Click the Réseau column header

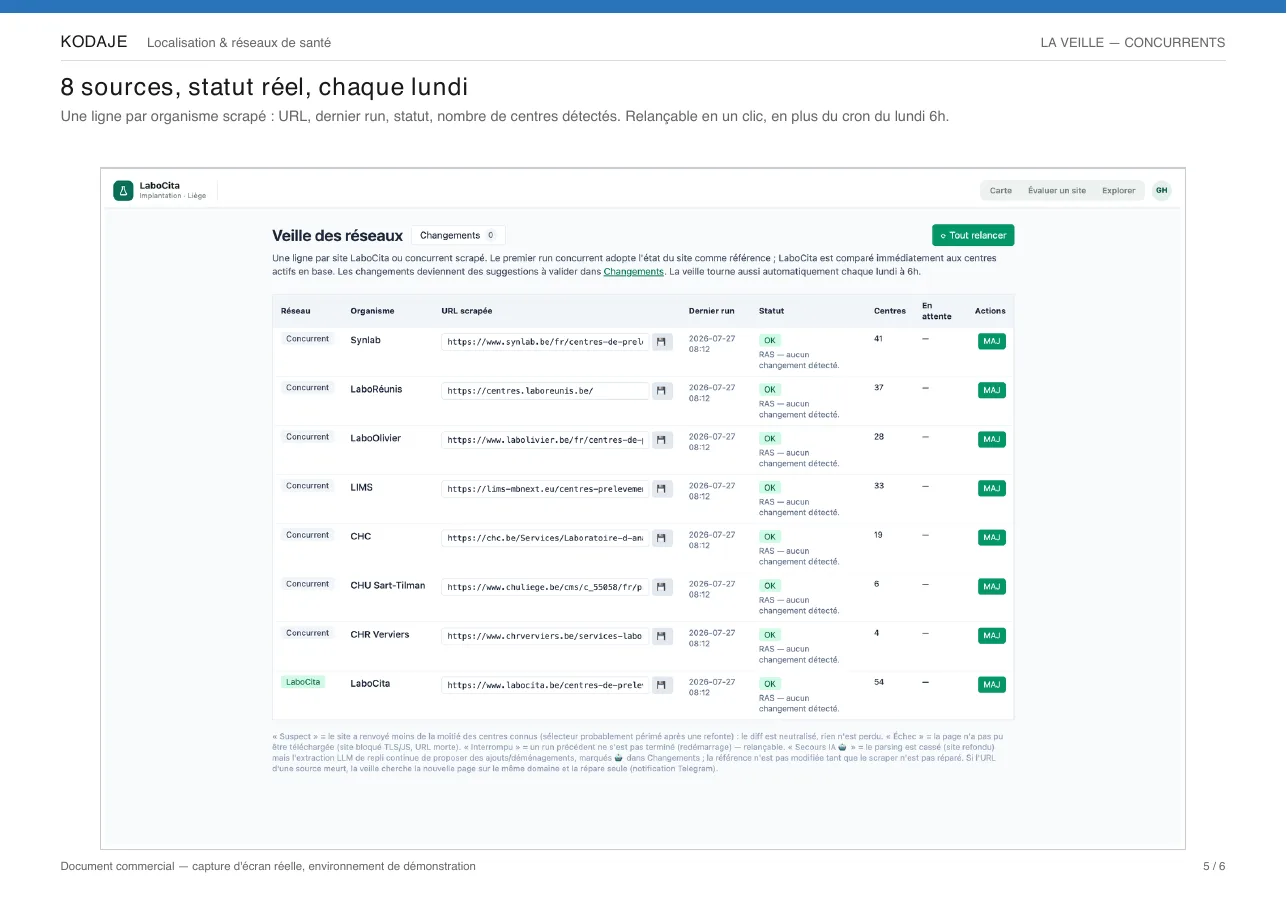click(x=295, y=311)
